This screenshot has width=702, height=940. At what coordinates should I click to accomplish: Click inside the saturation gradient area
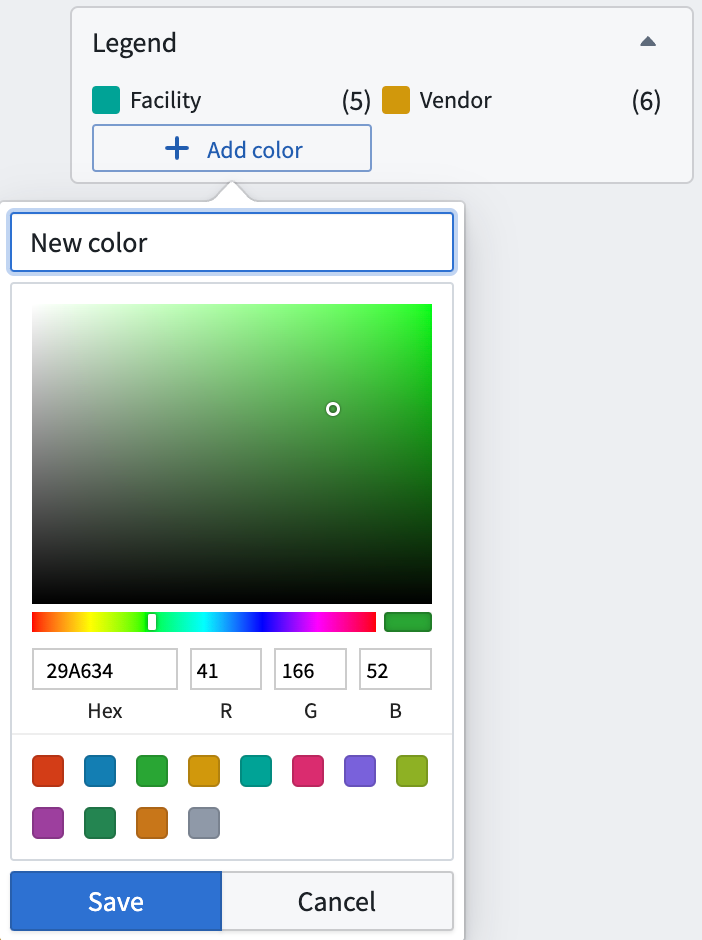pyautogui.click(x=232, y=453)
